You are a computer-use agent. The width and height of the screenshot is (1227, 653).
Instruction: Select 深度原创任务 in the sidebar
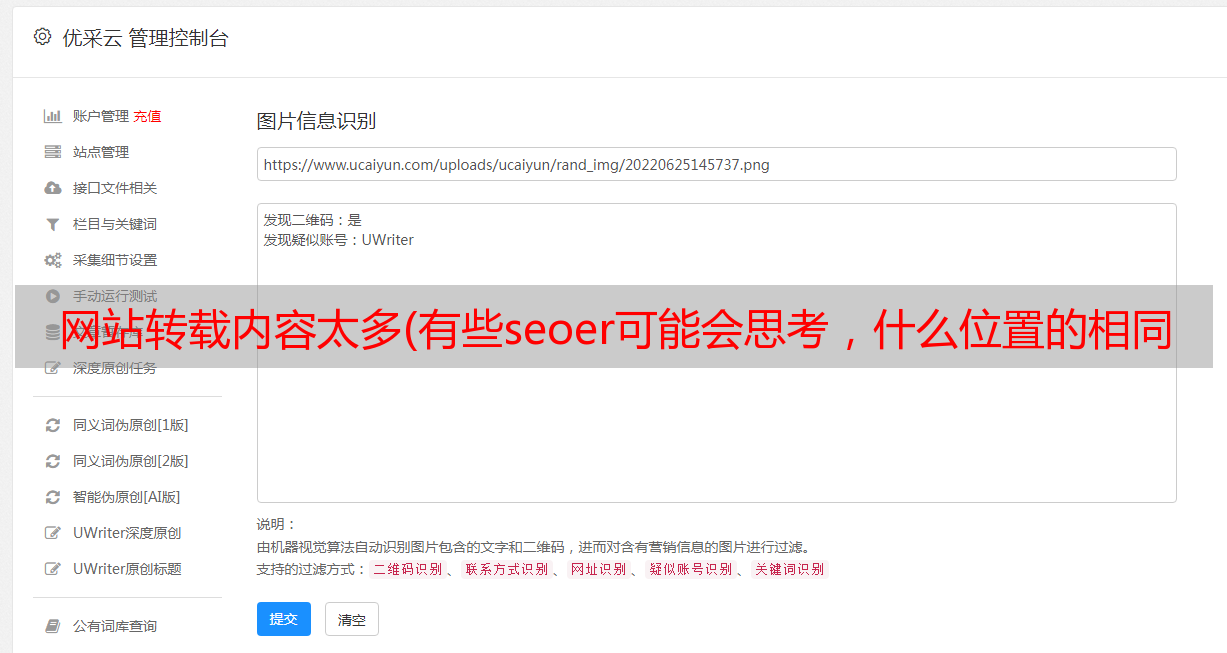114,368
